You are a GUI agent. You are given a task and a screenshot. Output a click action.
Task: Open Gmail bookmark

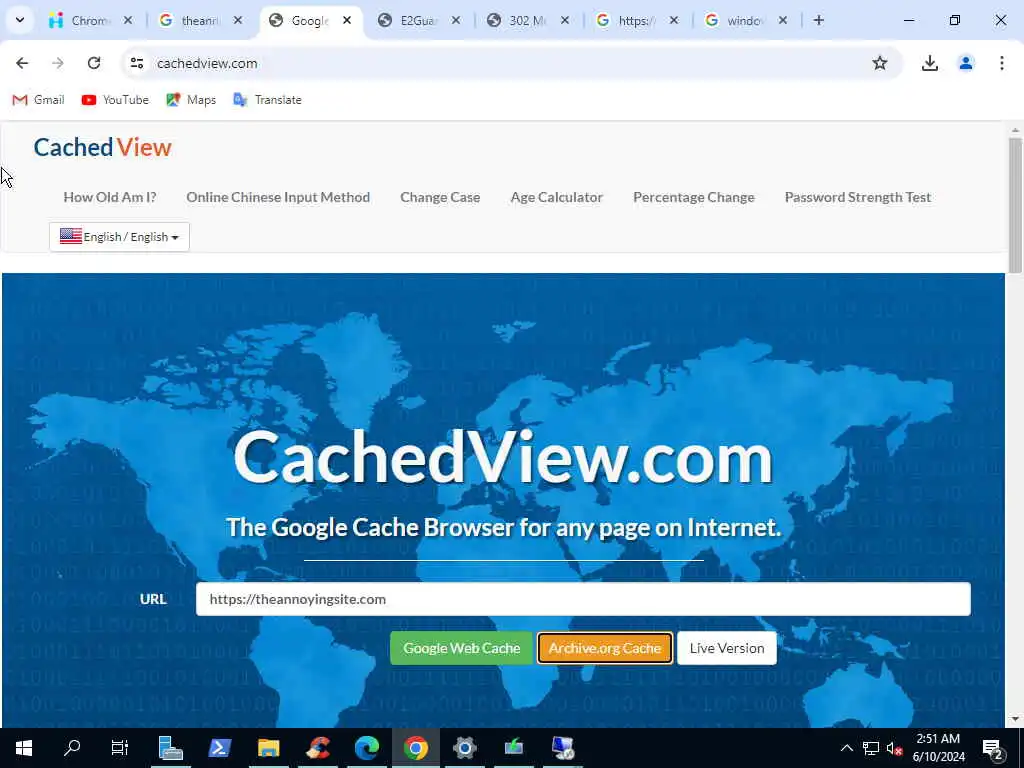(x=39, y=100)
